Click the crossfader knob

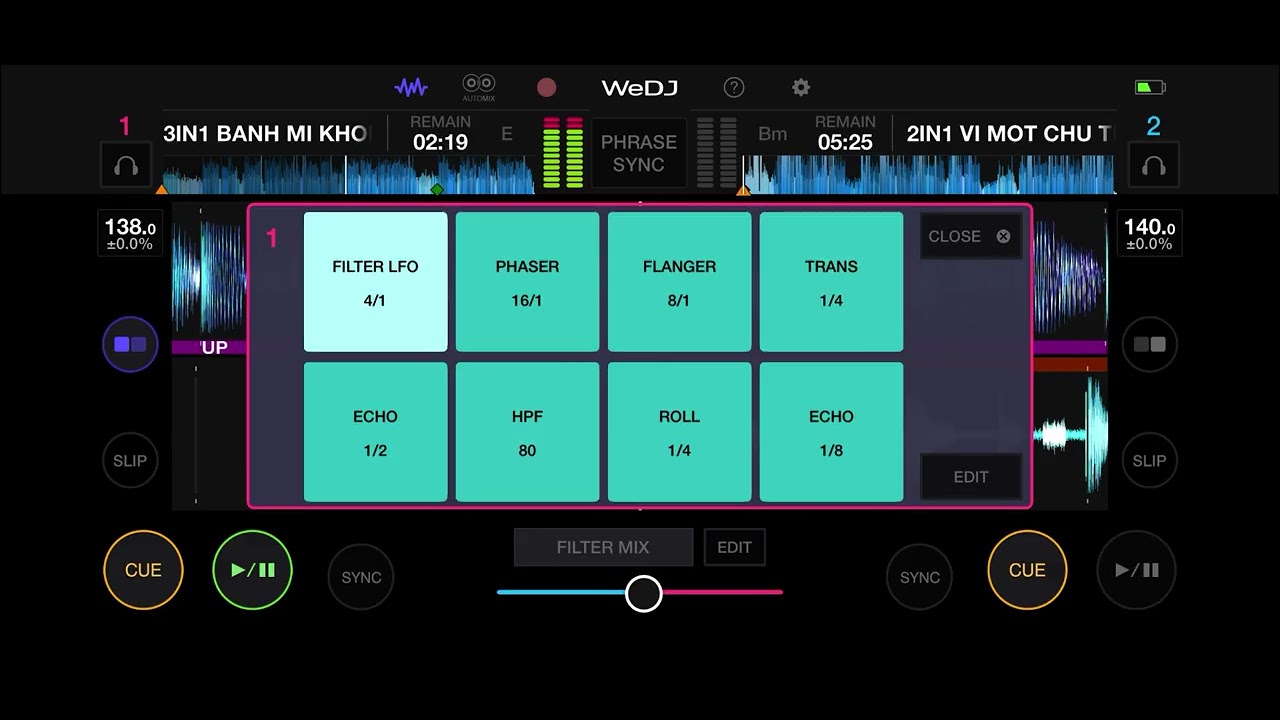click(x=643, y=593)
